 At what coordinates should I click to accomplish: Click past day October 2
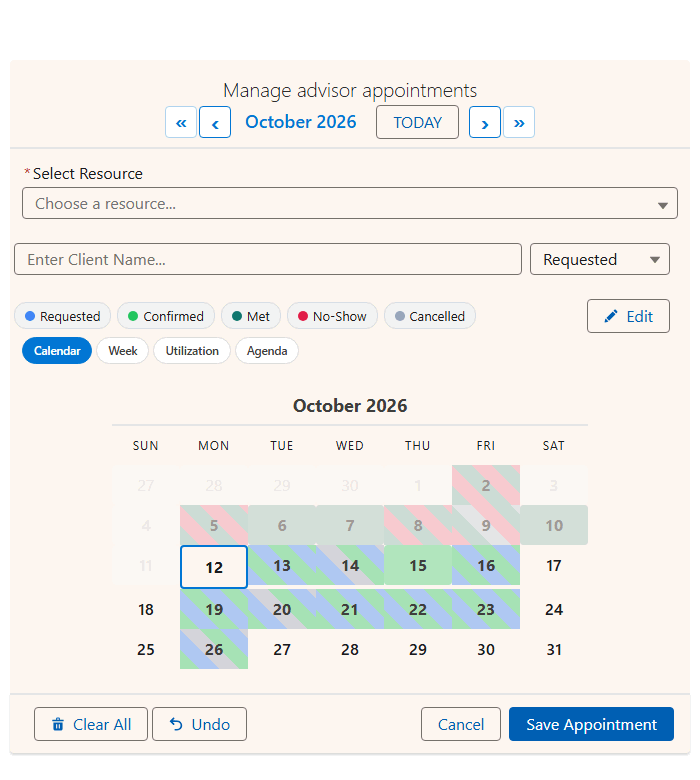[486, 486]
